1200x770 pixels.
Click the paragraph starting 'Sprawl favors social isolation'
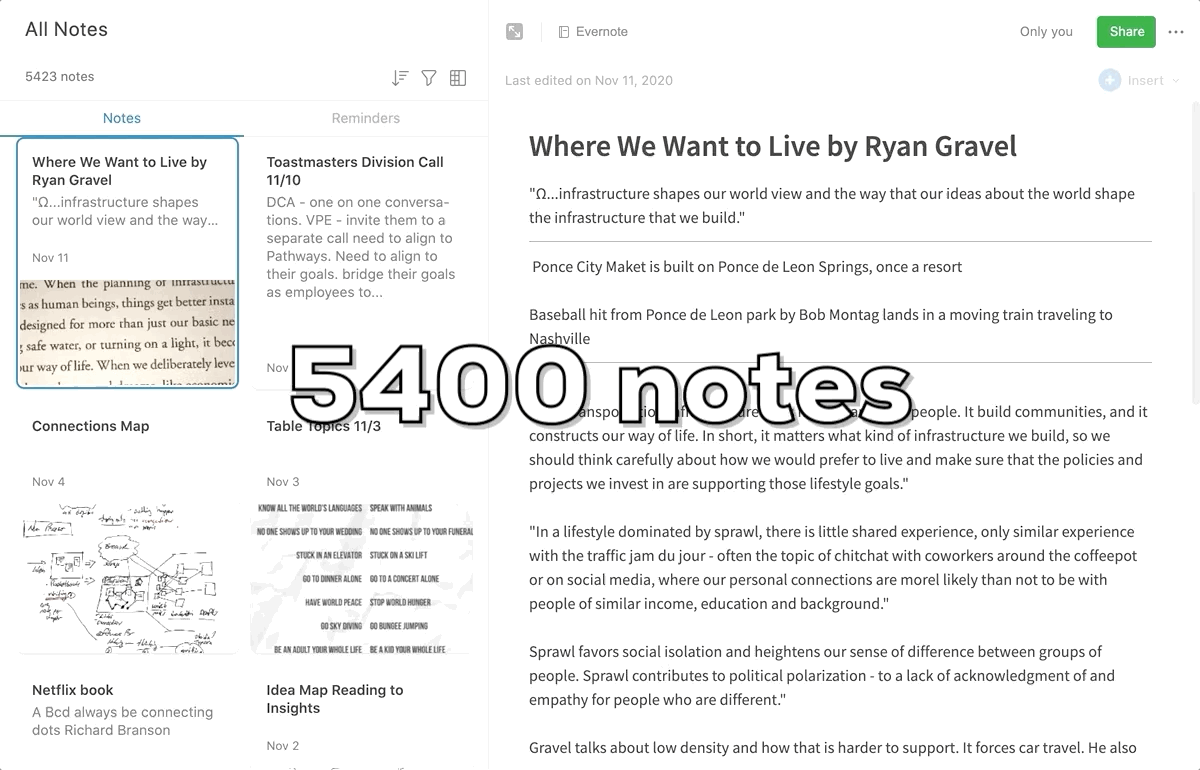(822, 676)
